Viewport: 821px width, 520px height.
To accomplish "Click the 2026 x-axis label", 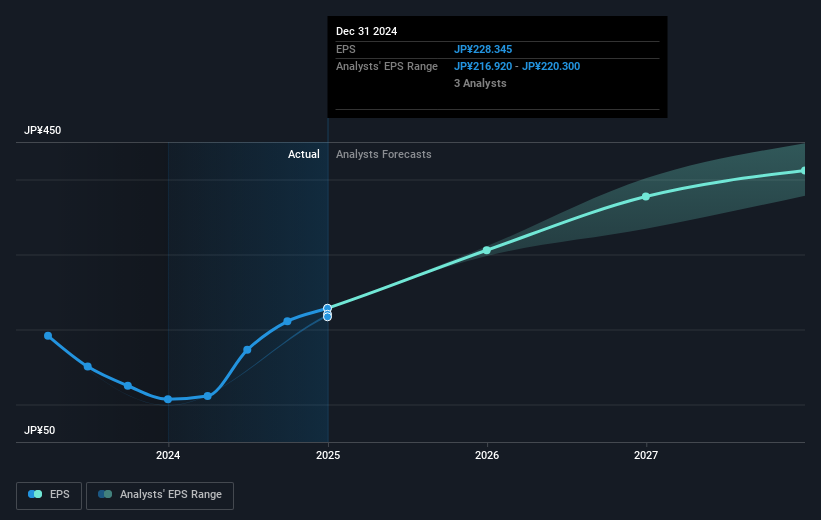I will point(487,455).
